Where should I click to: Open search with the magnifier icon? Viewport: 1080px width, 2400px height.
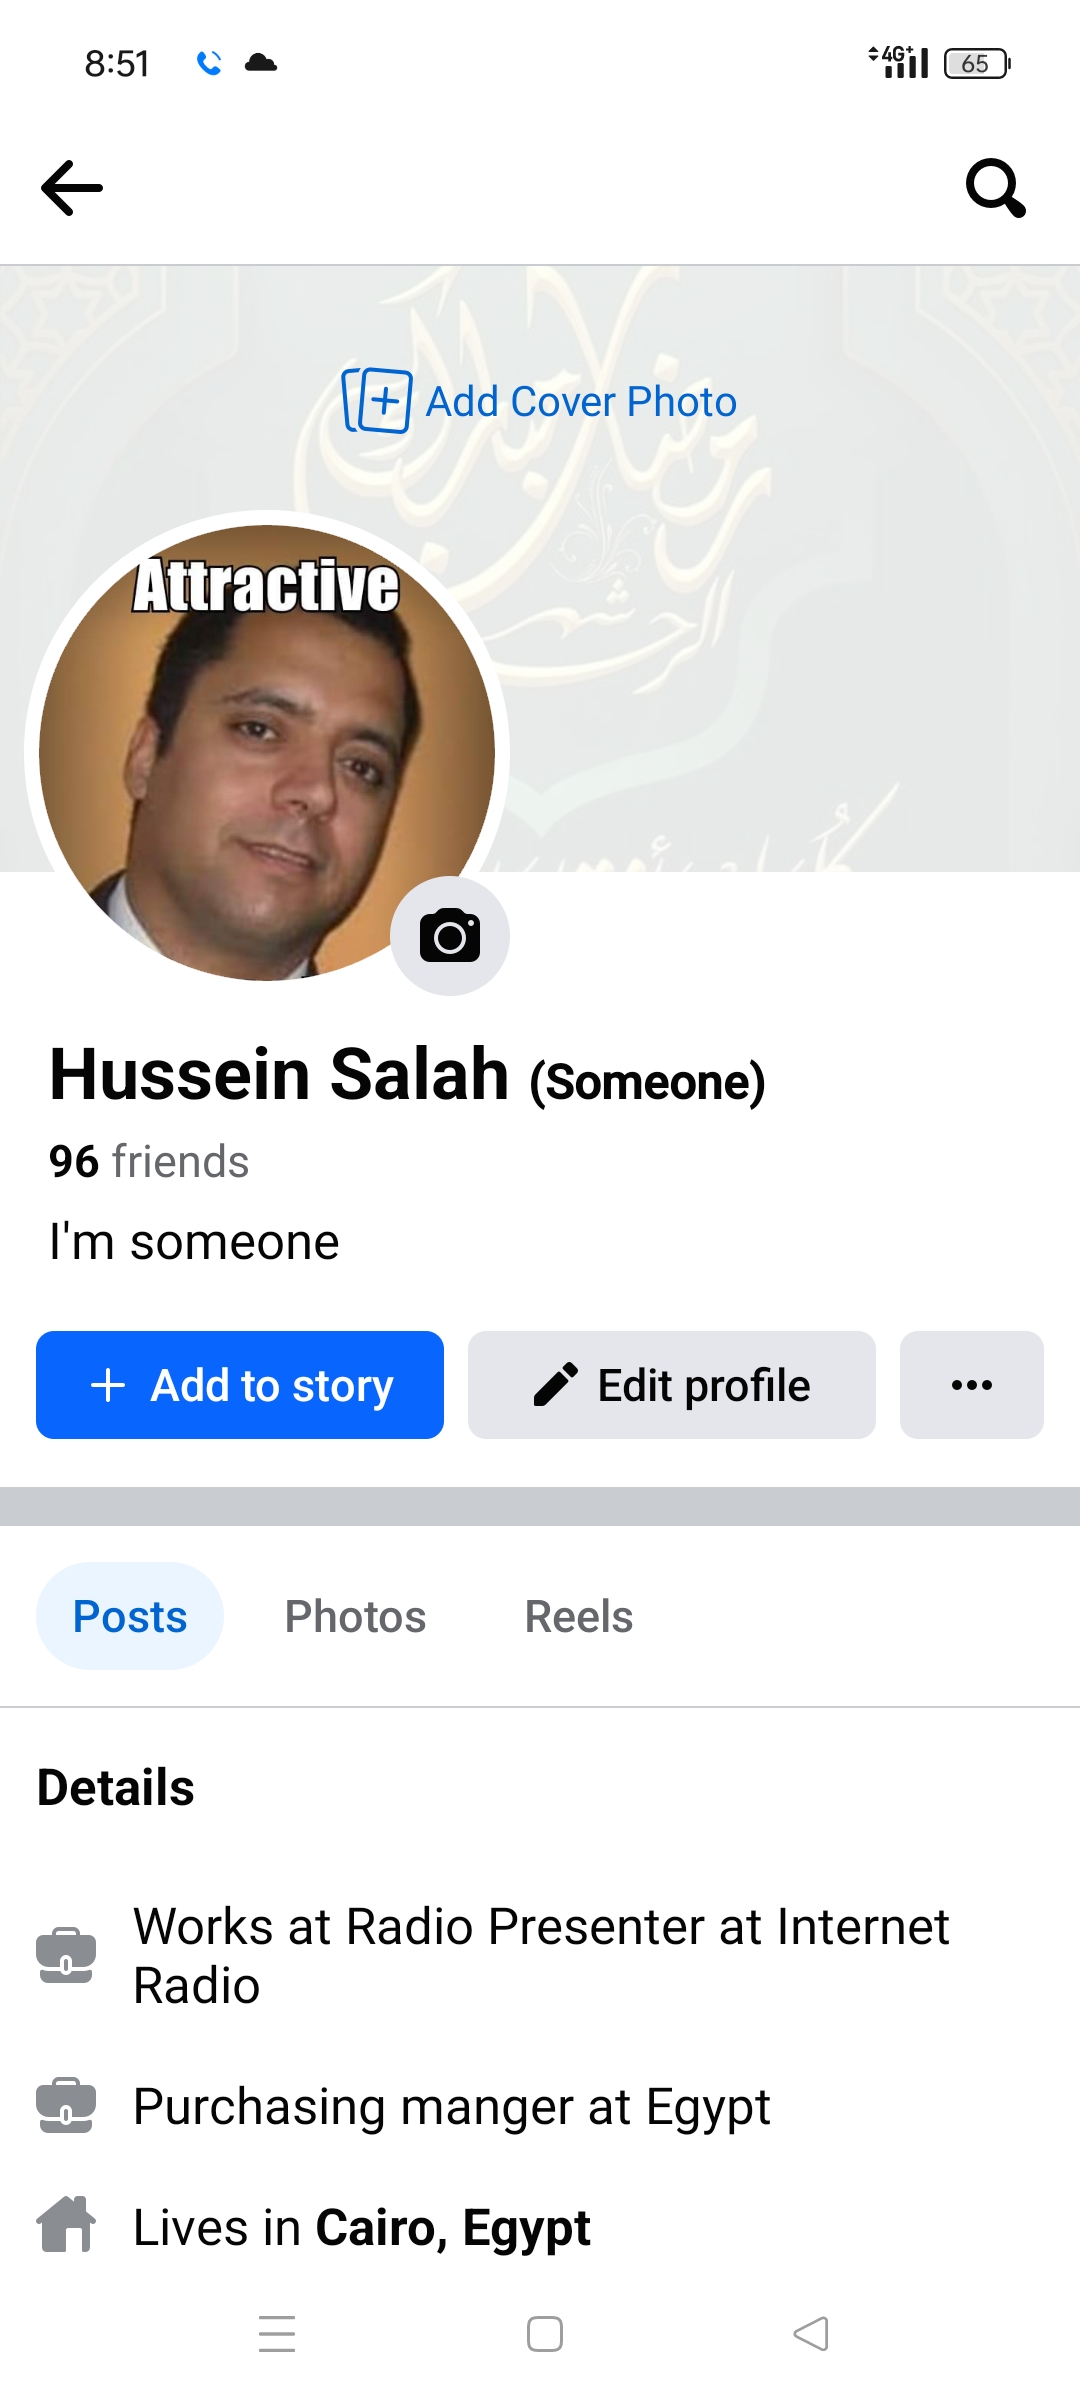click(x=996, y=188)
